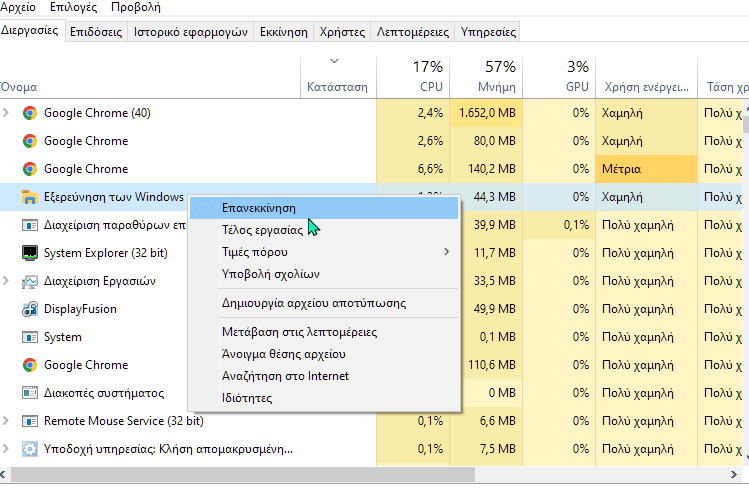Select Μετάβαση στις λεπτομέρειες

(324, 332)
